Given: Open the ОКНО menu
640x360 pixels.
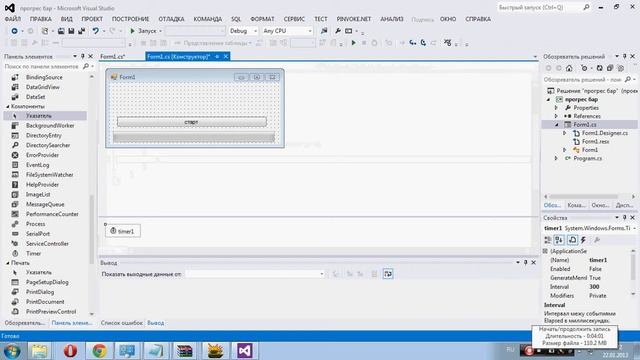Looking at the screenshot, I should 448,19.
